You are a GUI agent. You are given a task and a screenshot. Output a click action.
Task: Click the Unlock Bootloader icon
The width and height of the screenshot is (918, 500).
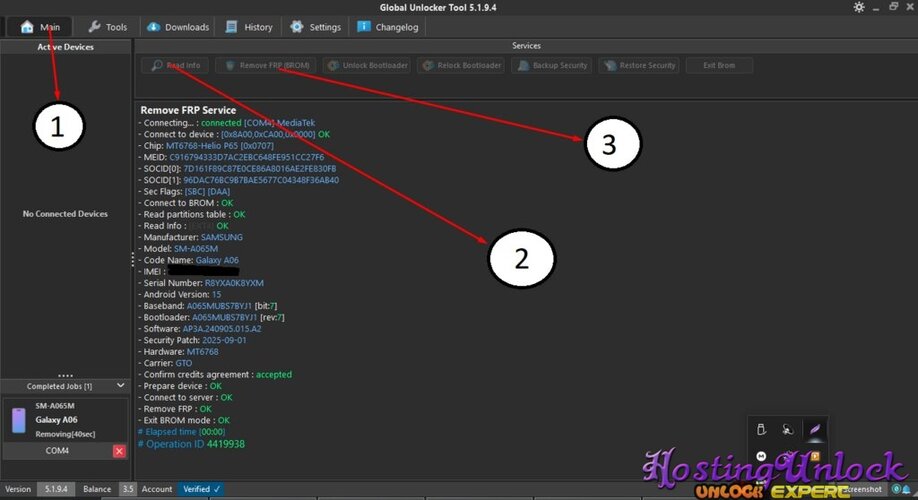click(333, 66)
